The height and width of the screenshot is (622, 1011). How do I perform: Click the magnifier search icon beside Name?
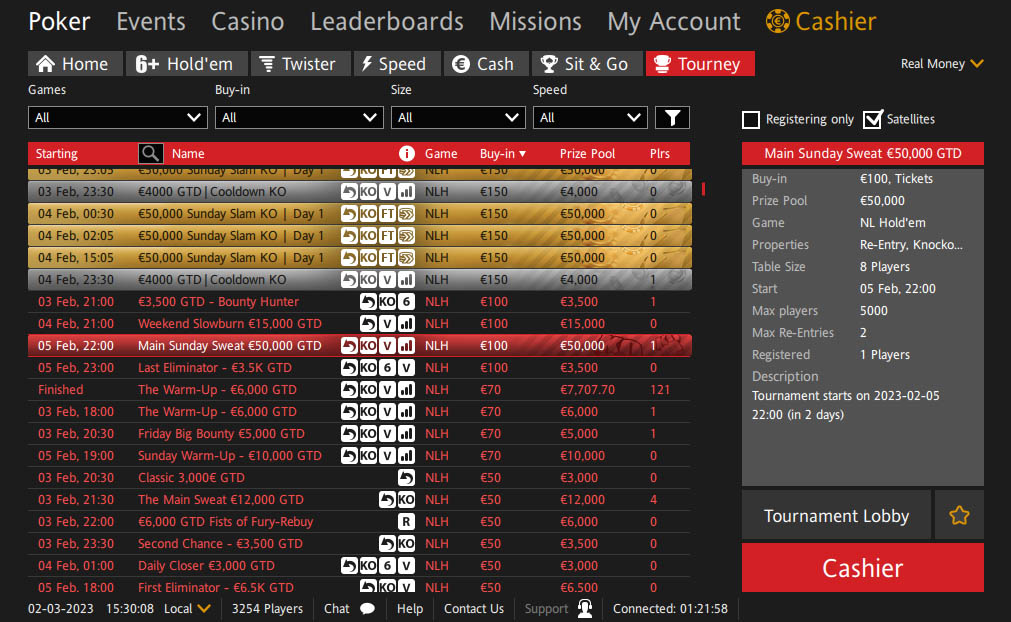tap(150, 153)
